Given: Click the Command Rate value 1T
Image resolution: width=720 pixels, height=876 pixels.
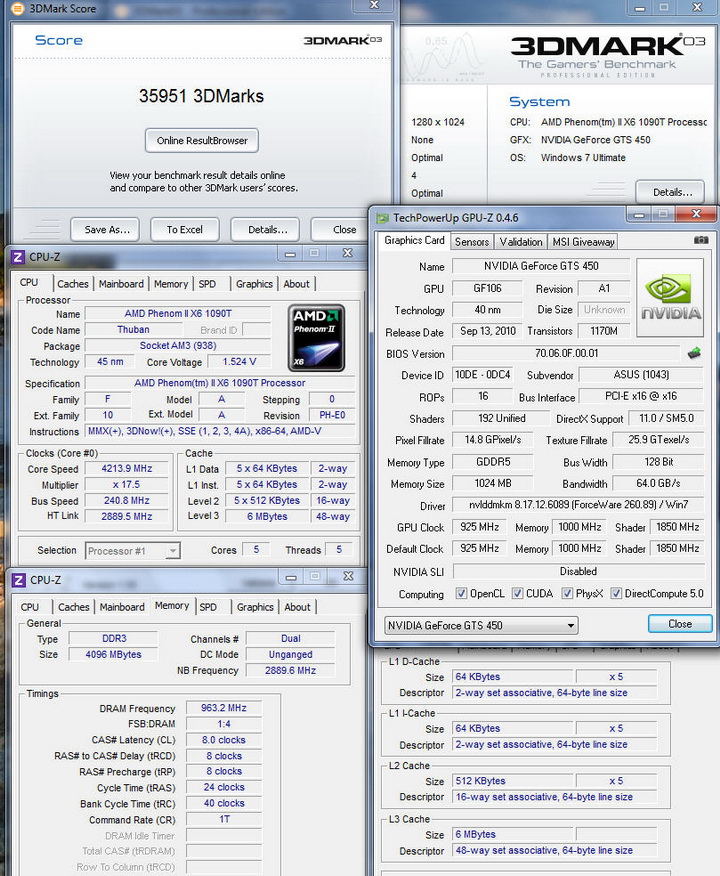Looking at the screenshot, I should click(223, 819).
